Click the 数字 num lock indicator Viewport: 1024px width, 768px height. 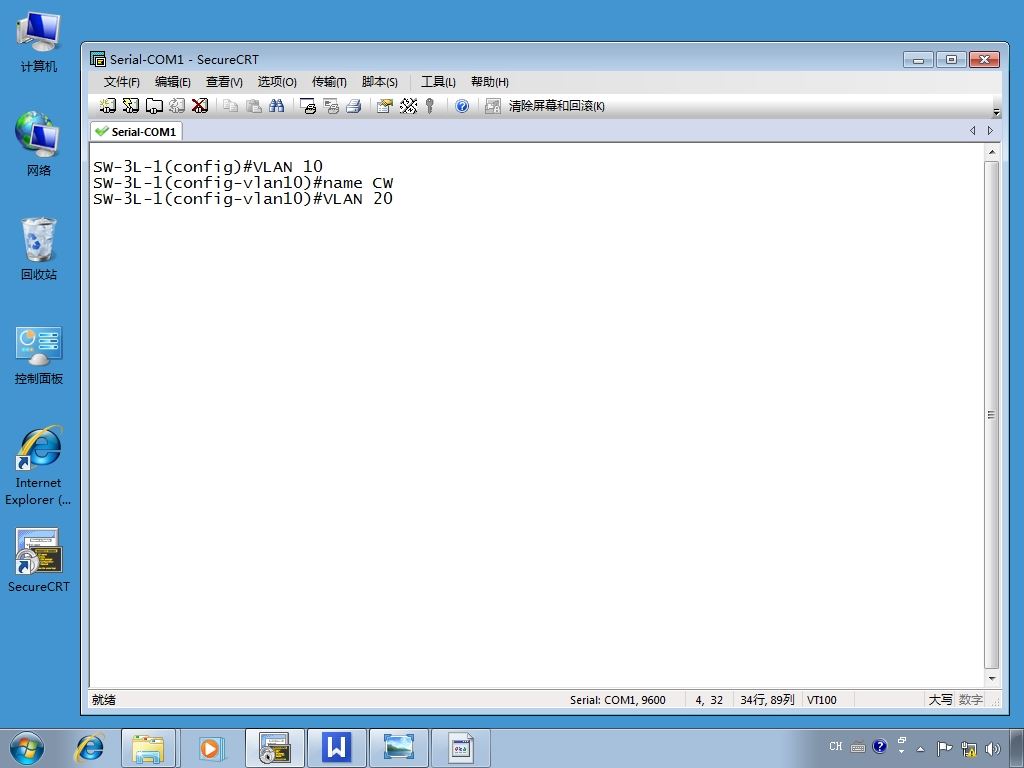[x=970, y=700]
